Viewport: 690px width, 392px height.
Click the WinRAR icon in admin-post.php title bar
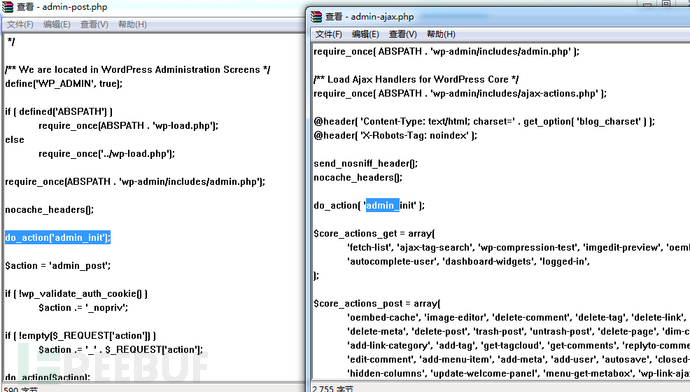click(x=8, y=7)
